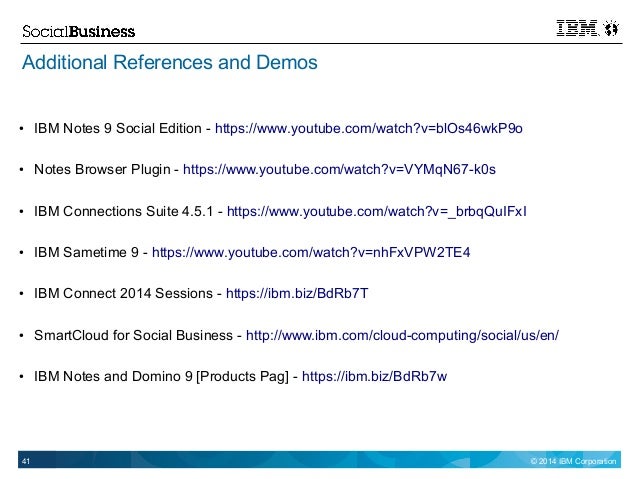Open the IBM Notes 9 Social Edition YouTube link
The width and height of the screenshot is (638, 479).
(369, 129)
